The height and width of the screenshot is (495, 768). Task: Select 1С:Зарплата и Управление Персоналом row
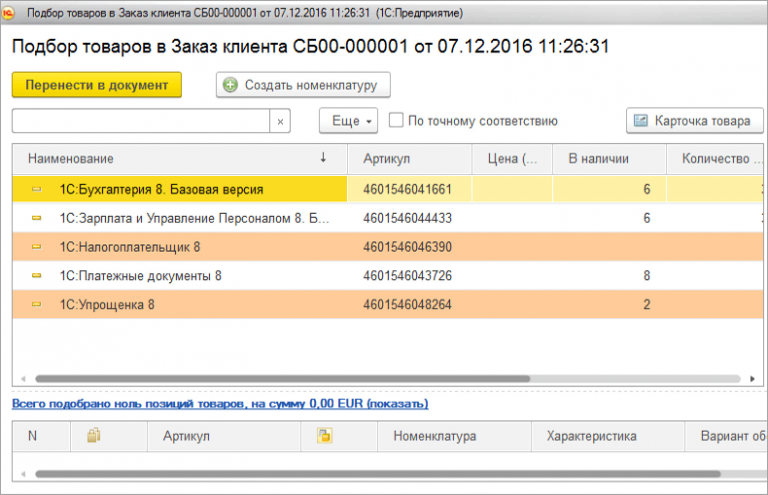(180, 217)
